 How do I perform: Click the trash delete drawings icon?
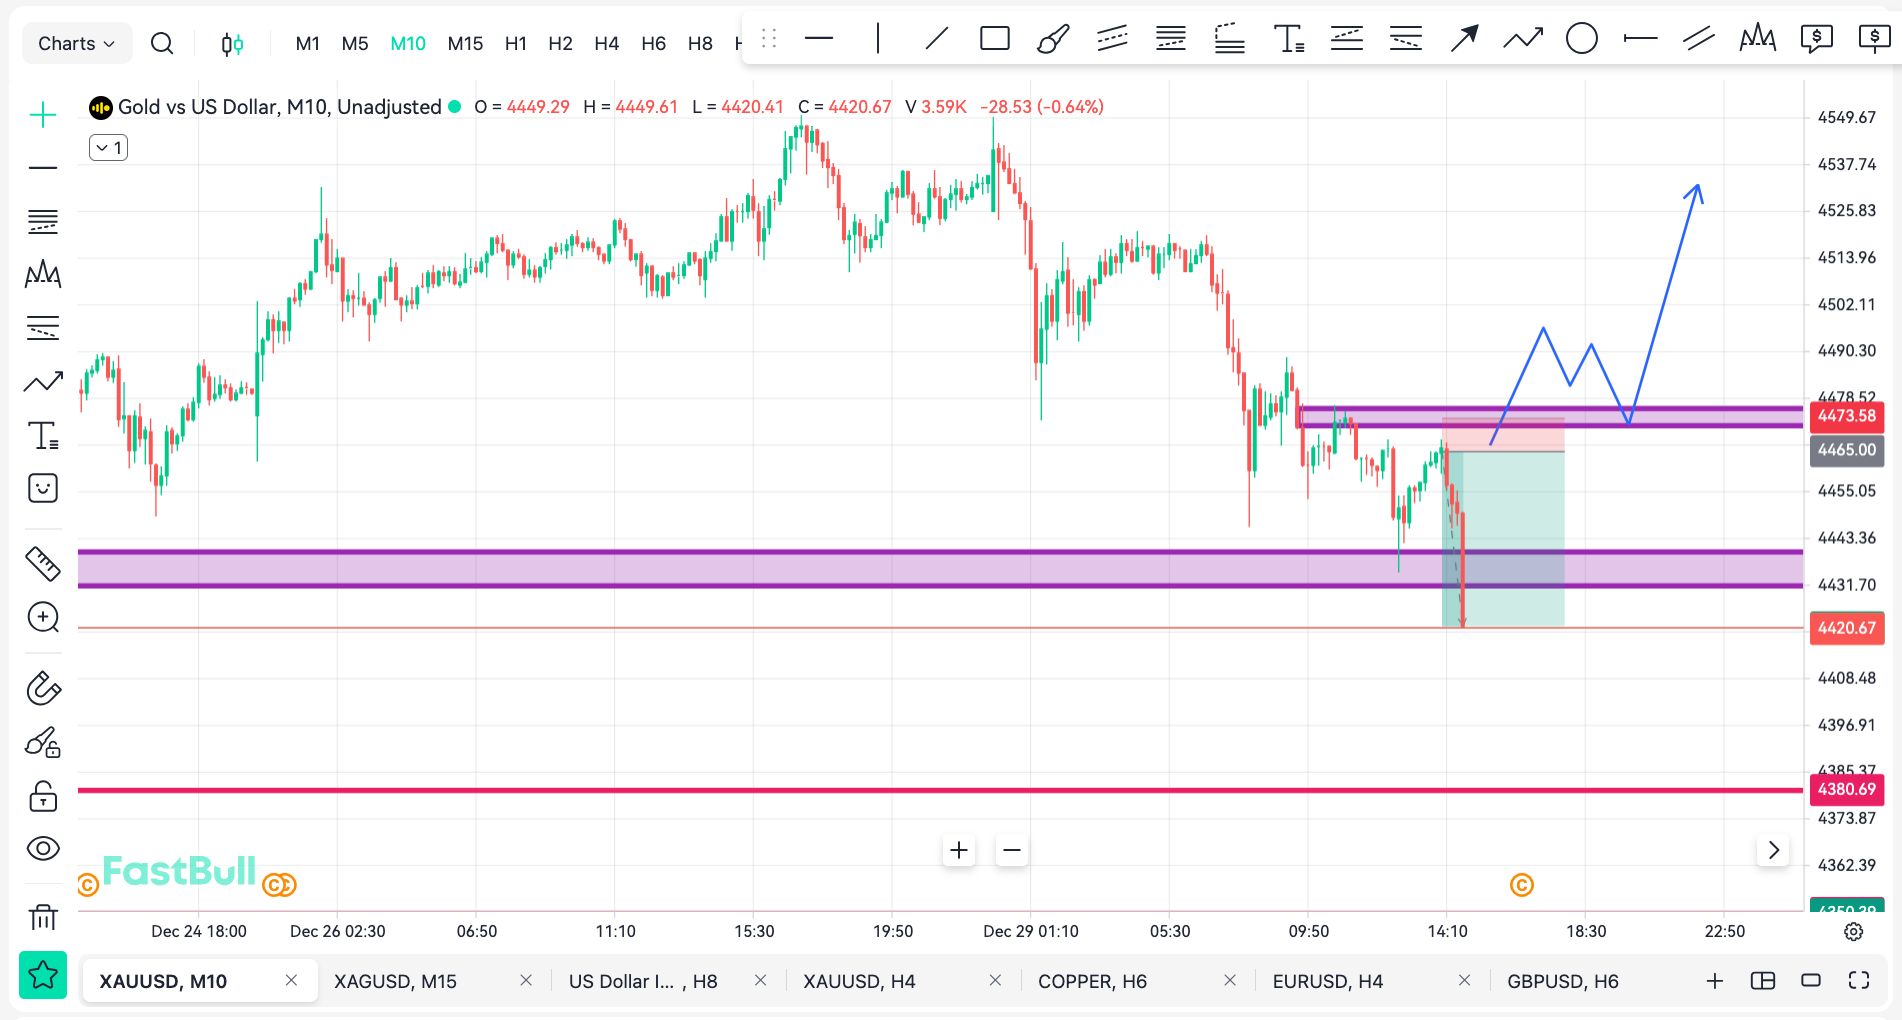click(43, 916)
